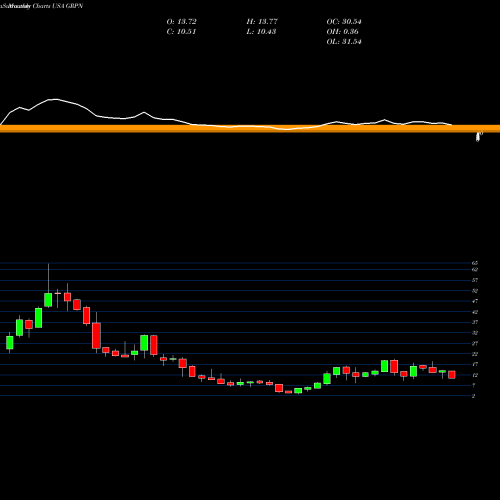Click the "L: 10.43" low price value
Screen dimensions: 500x500
pos(261,32)
